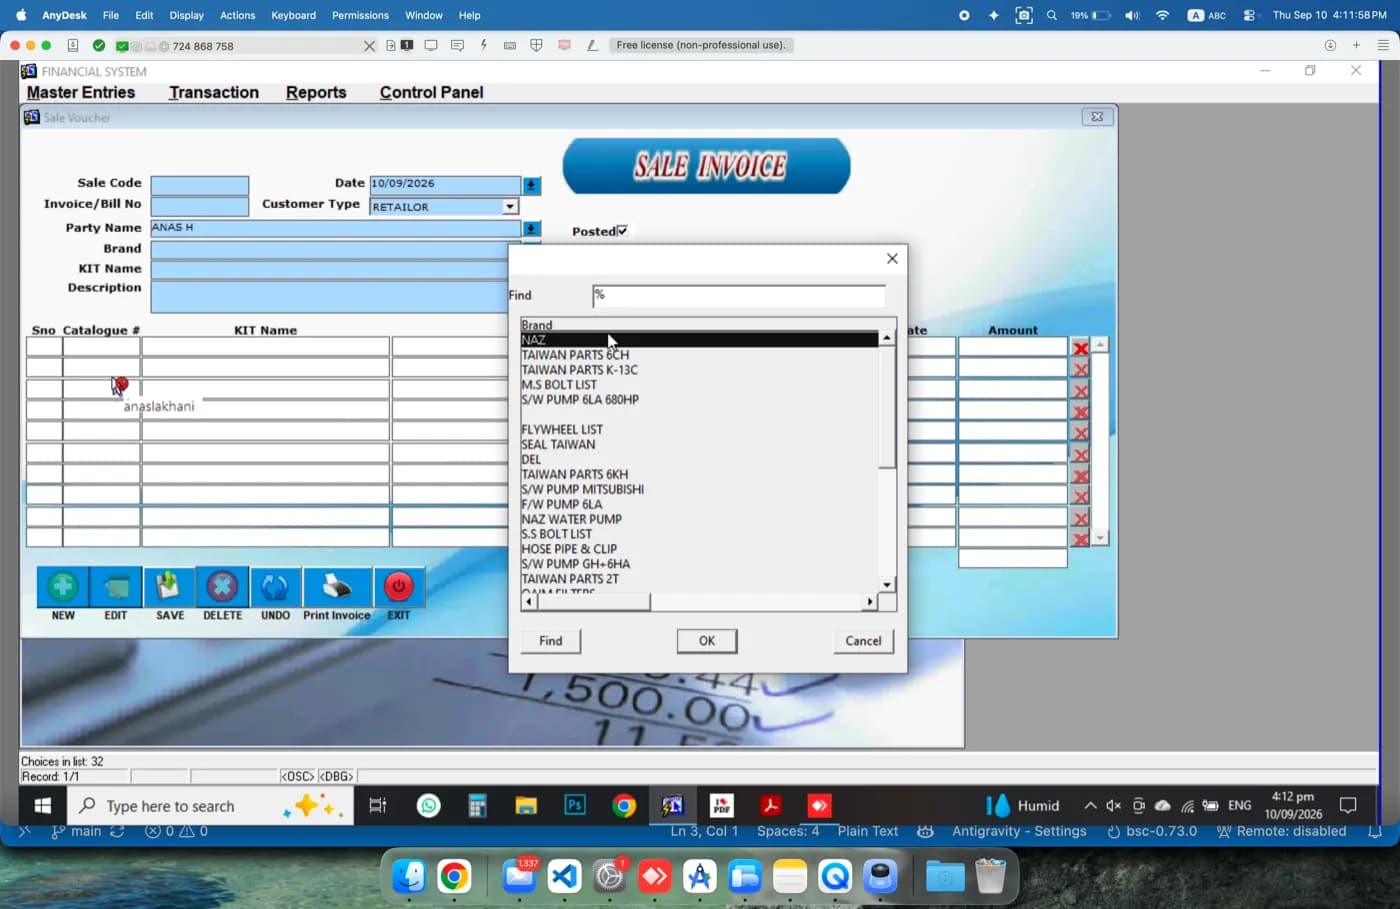
Task: Click the brand list scroll-right arrow
Action: (870, 602)
